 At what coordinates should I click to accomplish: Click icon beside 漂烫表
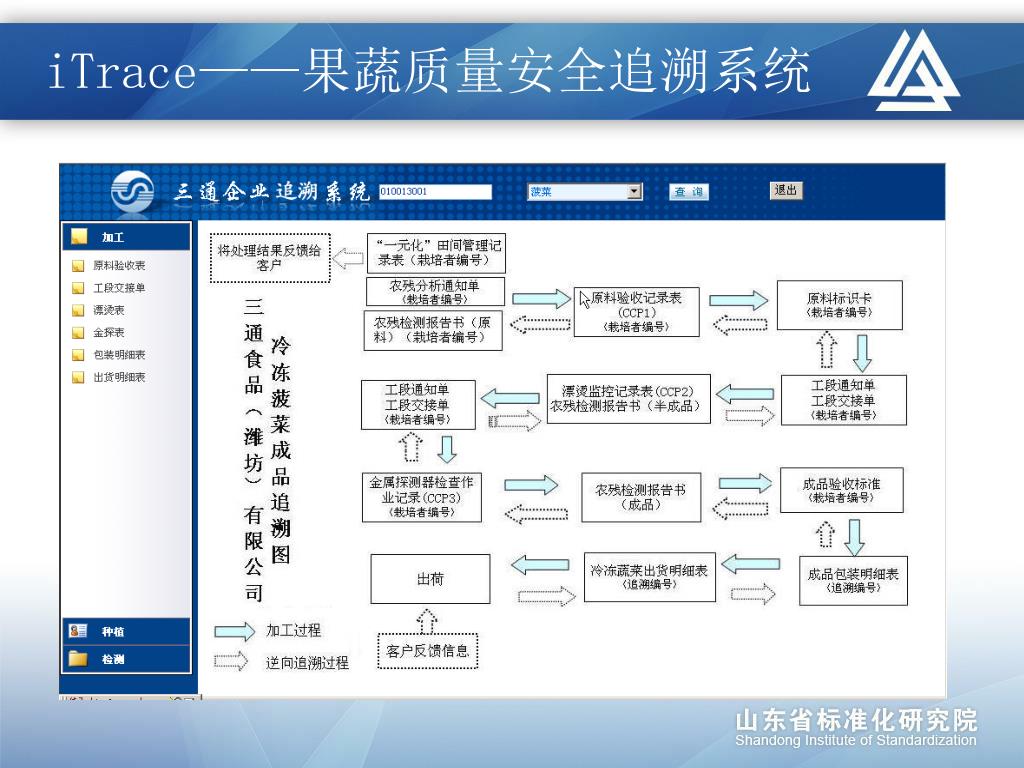pyautogui.click(x=78, y=310)
